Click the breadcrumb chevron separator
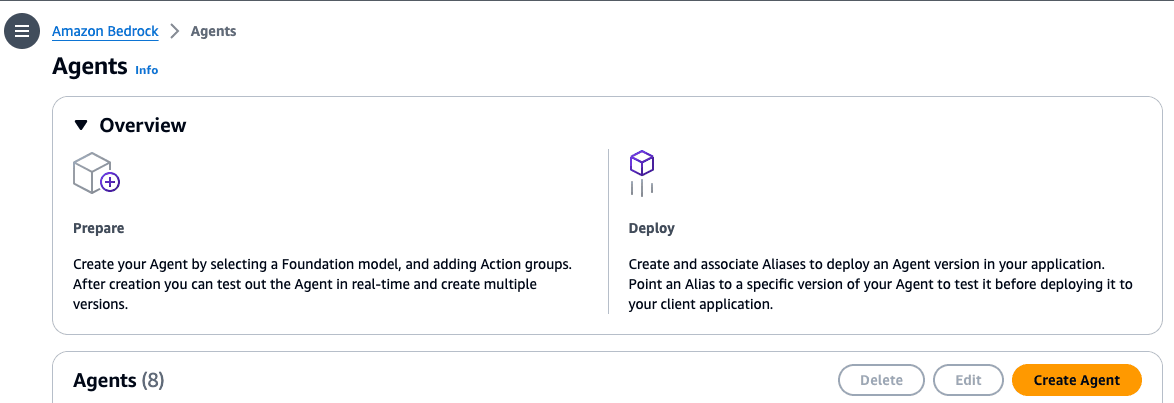 point(174,31)
